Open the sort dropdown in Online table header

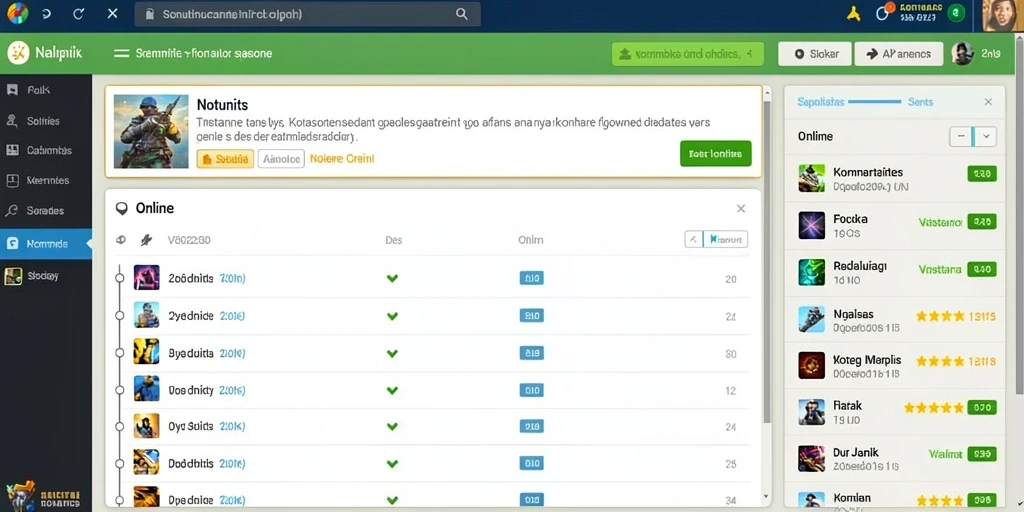point(716,240)
